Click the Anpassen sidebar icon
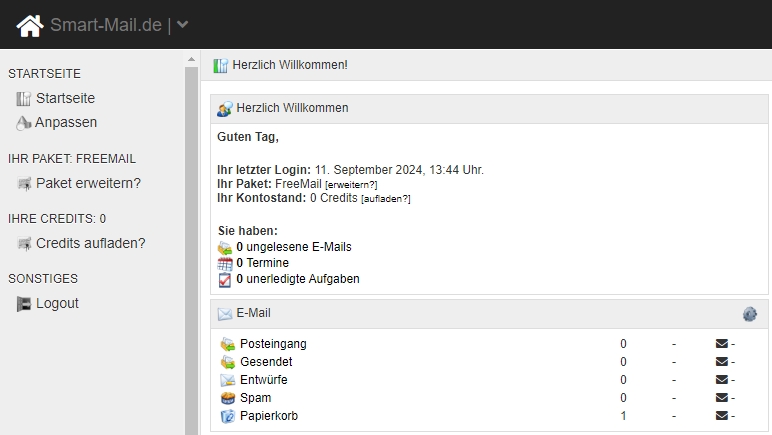 23,123
